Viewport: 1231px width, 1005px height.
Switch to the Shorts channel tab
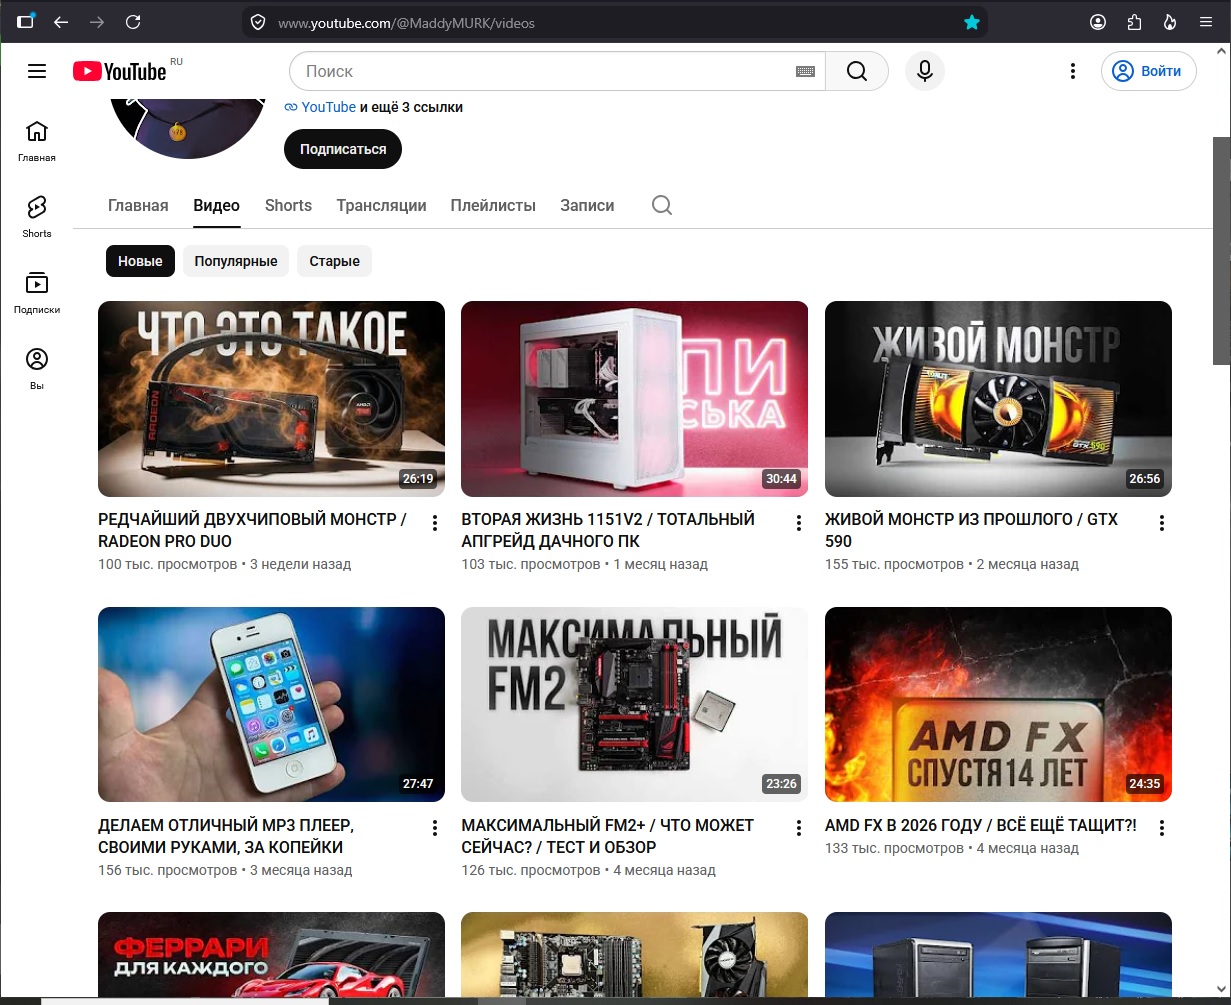(x=288, y=205)
